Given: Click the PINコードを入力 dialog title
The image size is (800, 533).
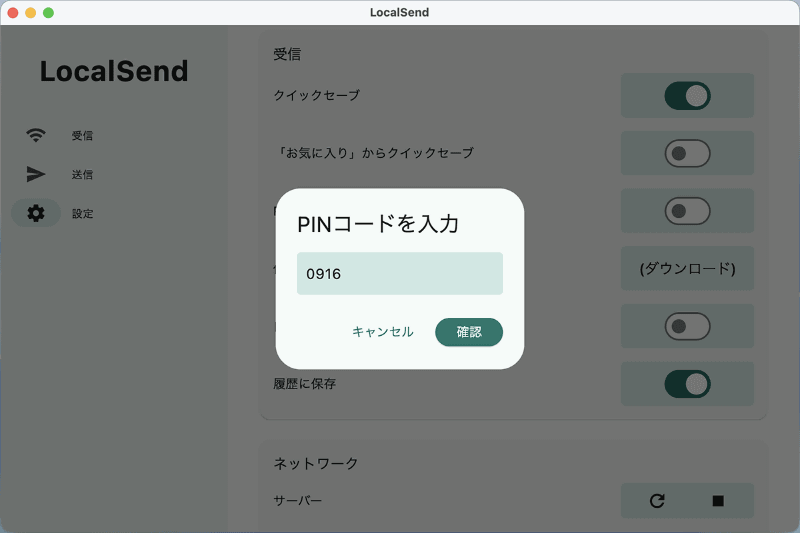Looking at the screenshot, I should point(378,224).
